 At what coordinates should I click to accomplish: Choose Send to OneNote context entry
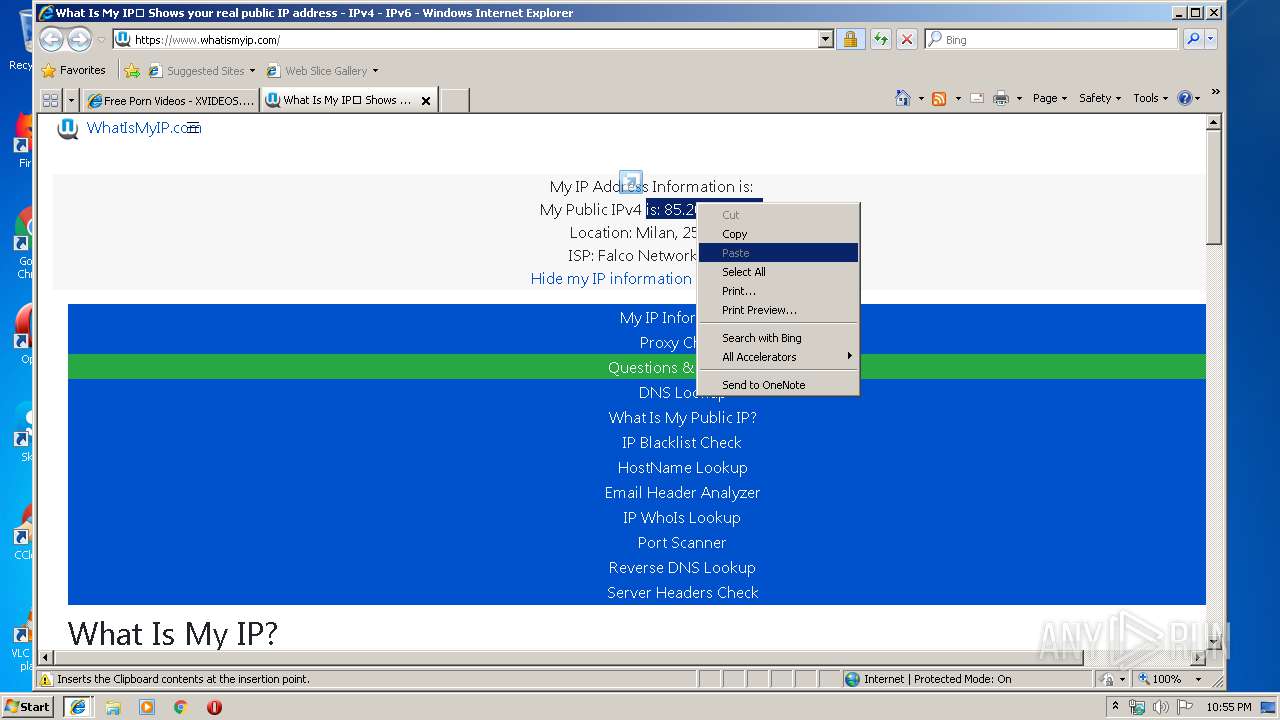click(778, 385)
